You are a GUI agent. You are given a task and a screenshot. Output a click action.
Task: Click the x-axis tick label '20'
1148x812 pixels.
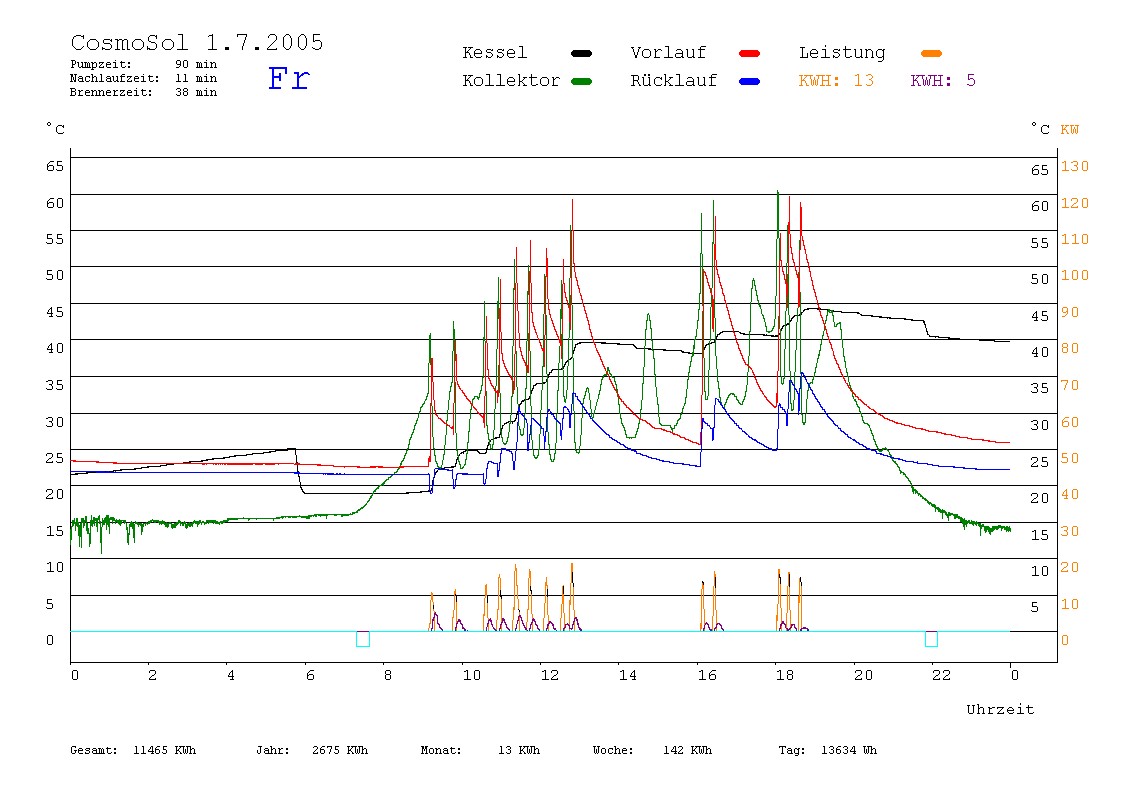click(863, 675)
